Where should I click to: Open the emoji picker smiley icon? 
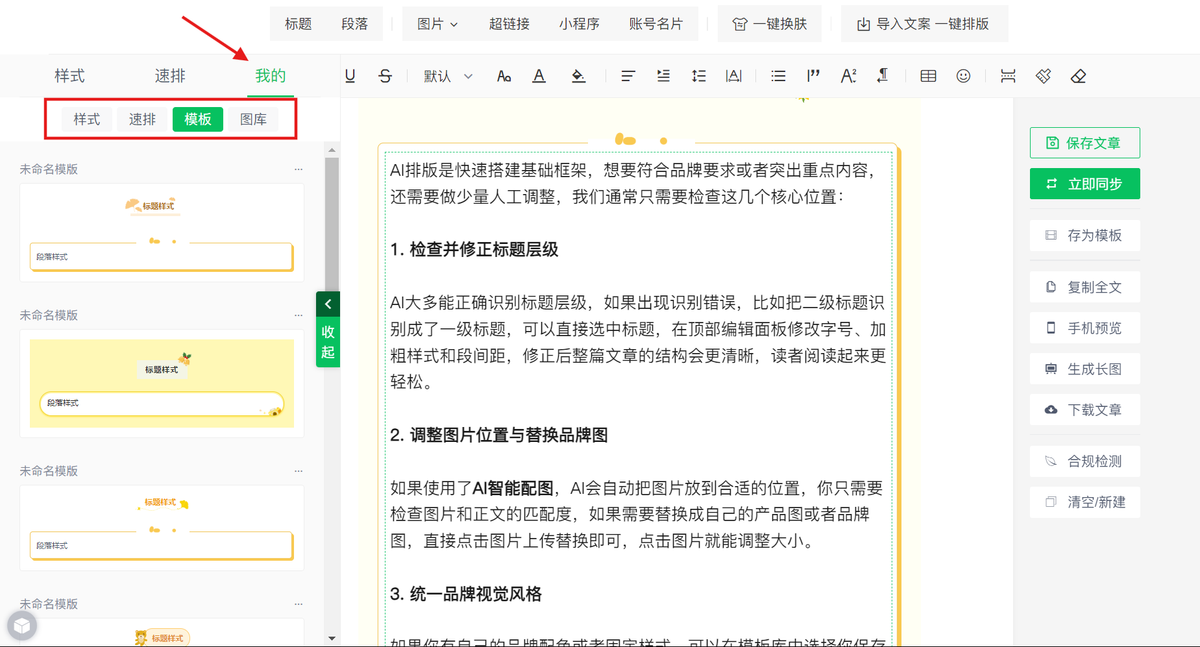[x=963, y=76]
